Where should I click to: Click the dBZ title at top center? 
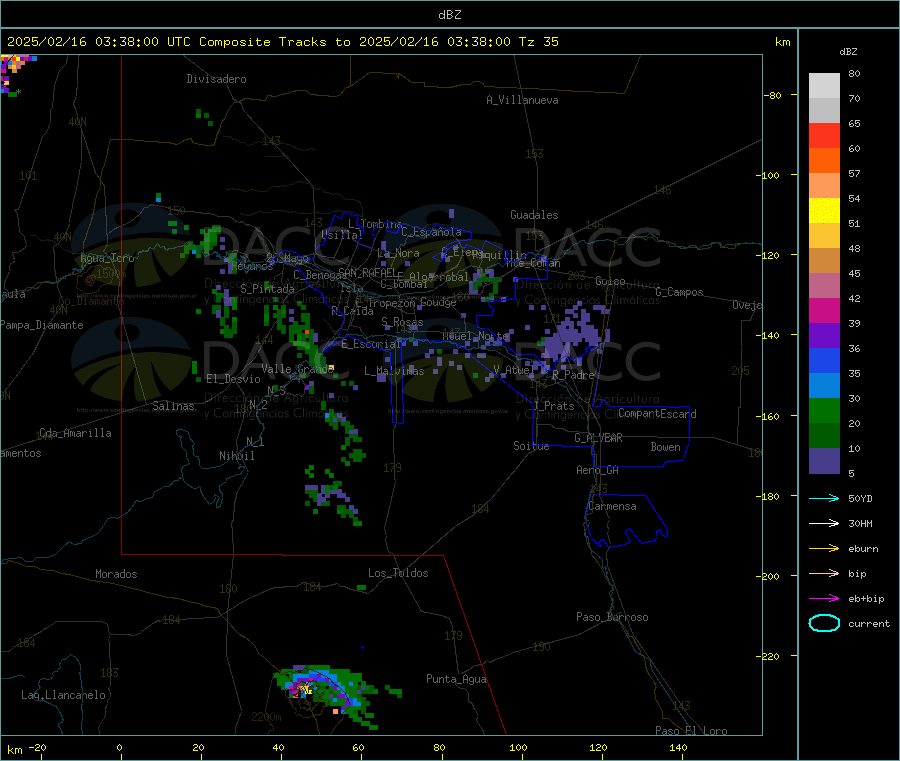[449, 15]
